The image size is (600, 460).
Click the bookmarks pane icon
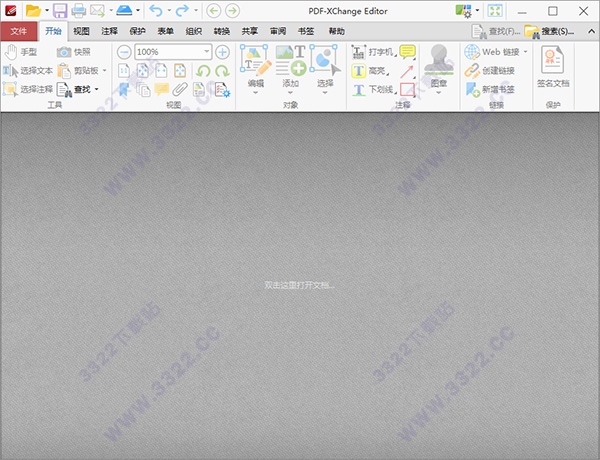tap(124, 90)
